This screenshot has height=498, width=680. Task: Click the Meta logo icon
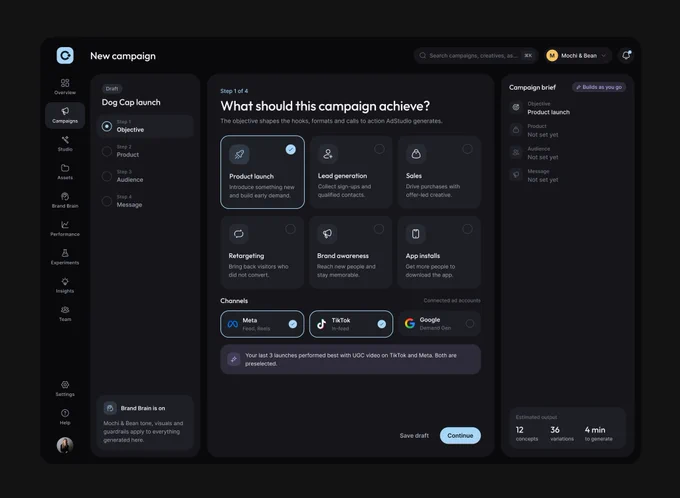233,324
